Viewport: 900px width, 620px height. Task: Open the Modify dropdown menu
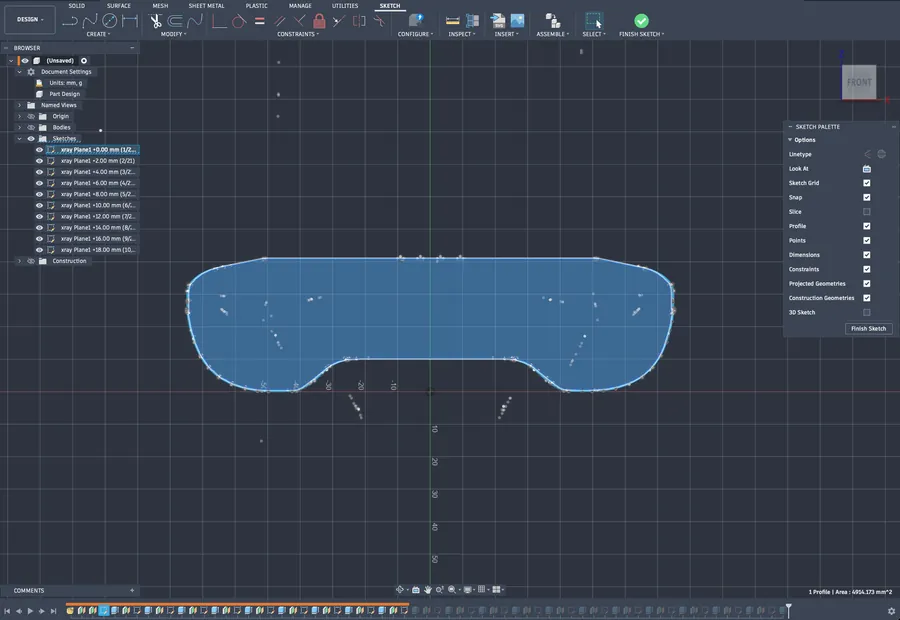click(173, 34)
